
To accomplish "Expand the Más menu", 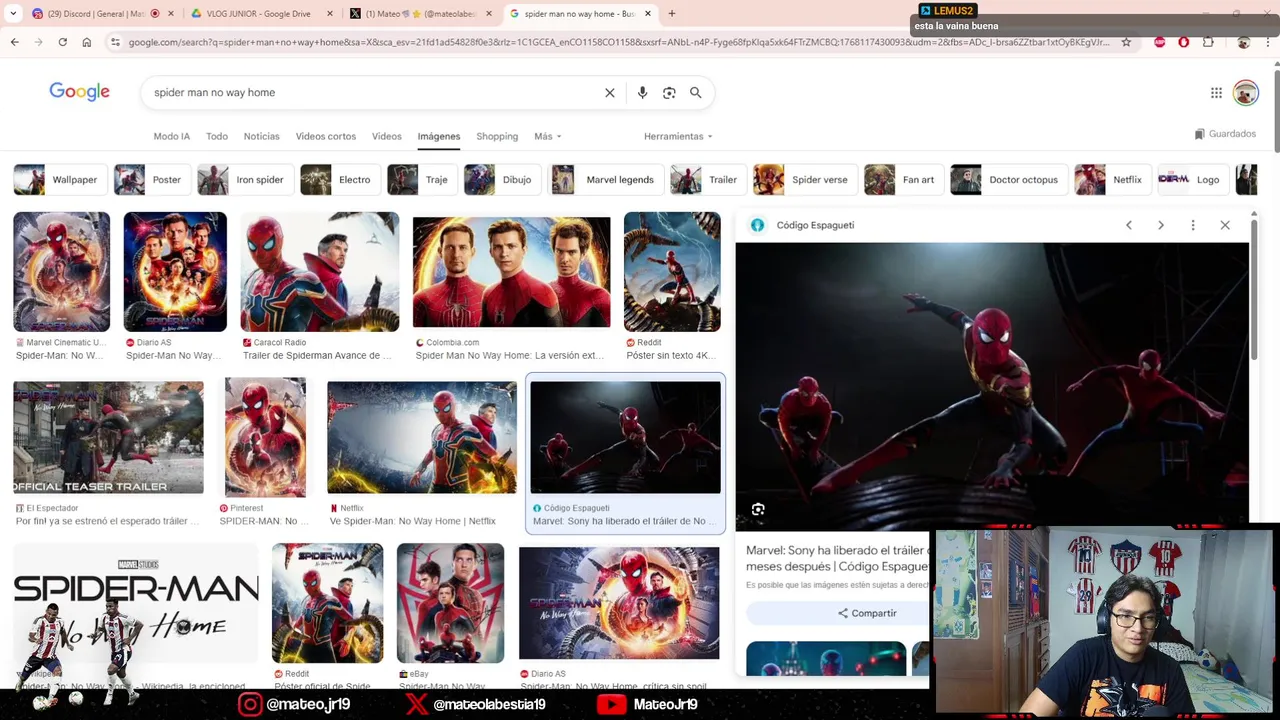I will pos(548,136).
